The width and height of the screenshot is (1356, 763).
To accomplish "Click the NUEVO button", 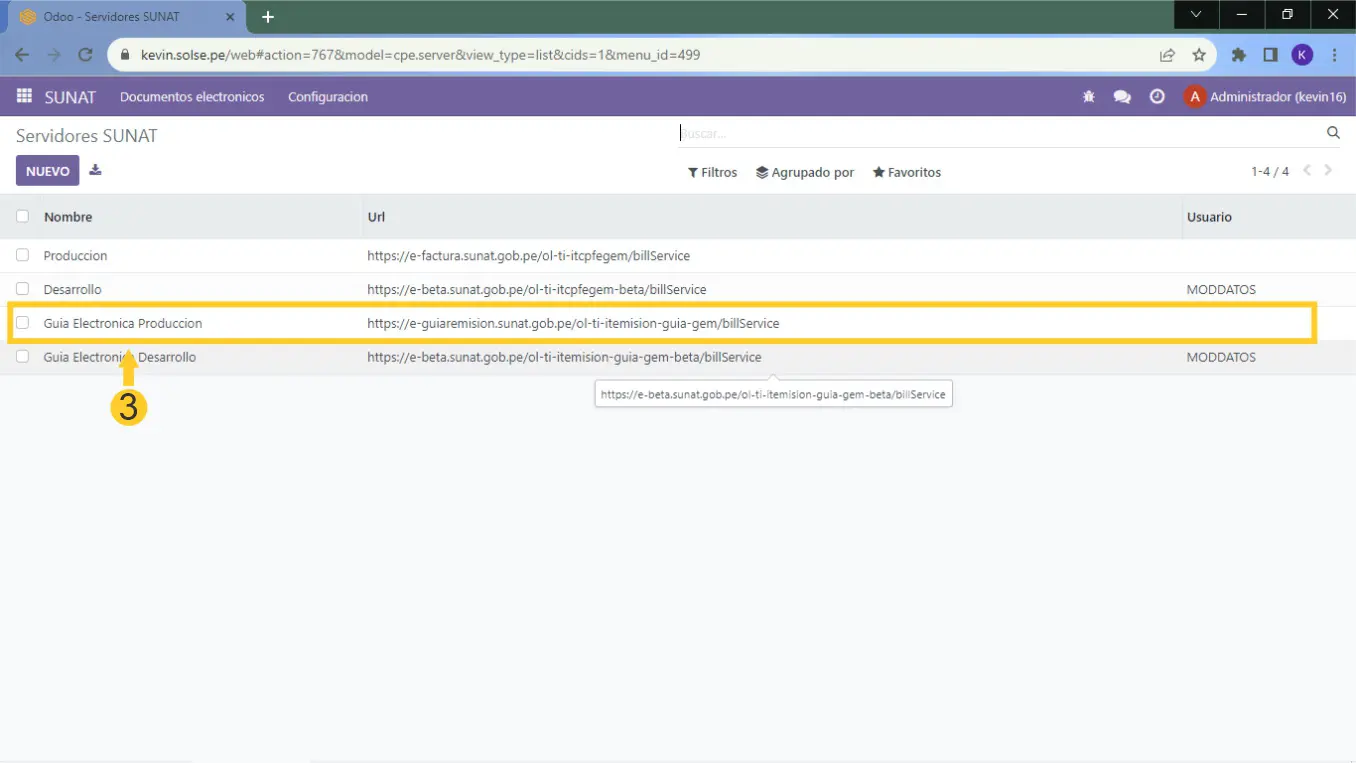I will coord(47,171).
